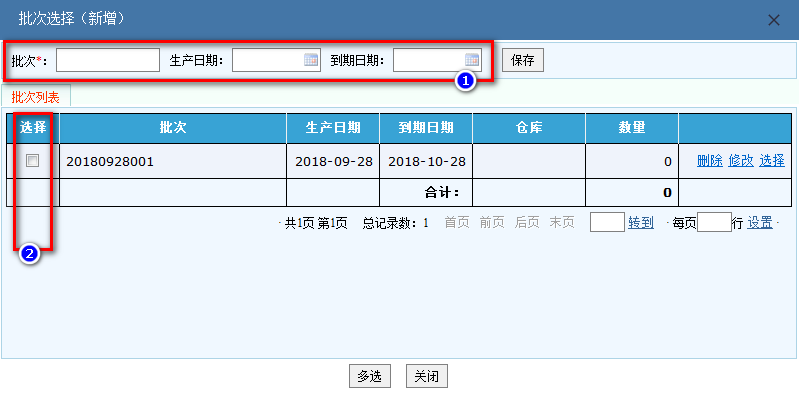Click the 转到 page jump link

coord(641,223)
